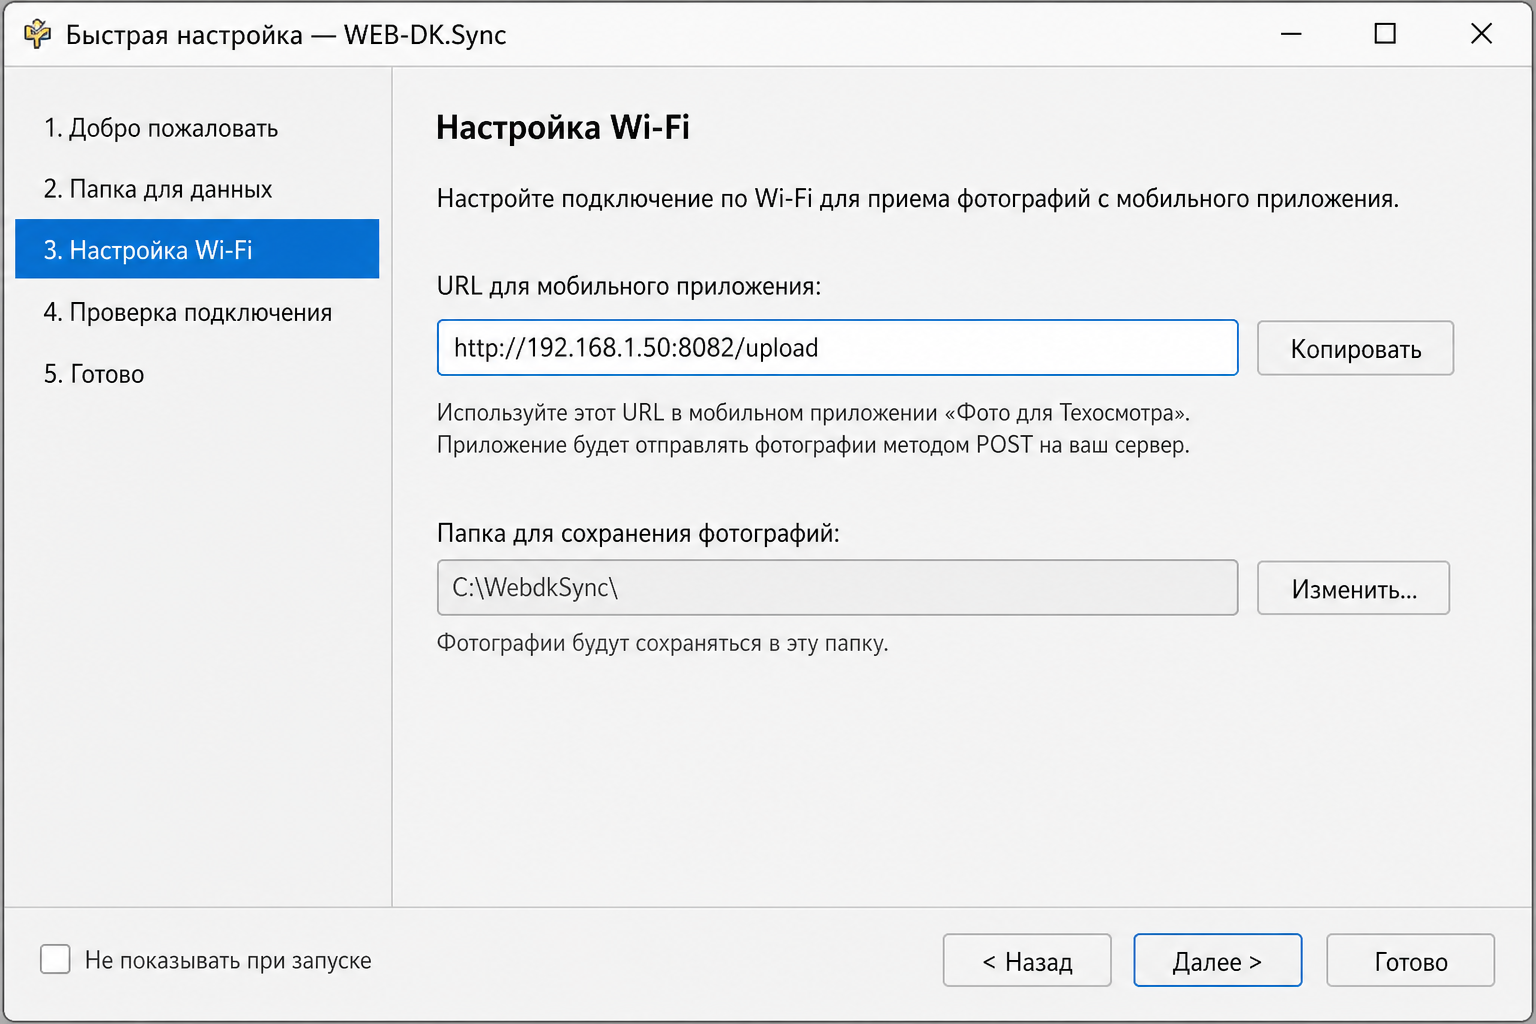
Task: Click the window title Быстрая настройка — WEB-DK.Sync
Action: click(286, 35)
